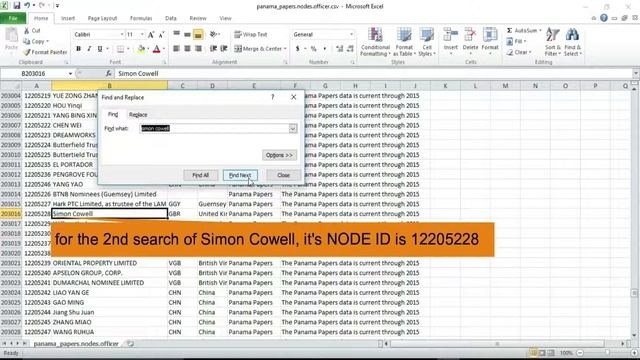Click the zoom slider in status bar
The image size is (640, 360).
point(607,353)
